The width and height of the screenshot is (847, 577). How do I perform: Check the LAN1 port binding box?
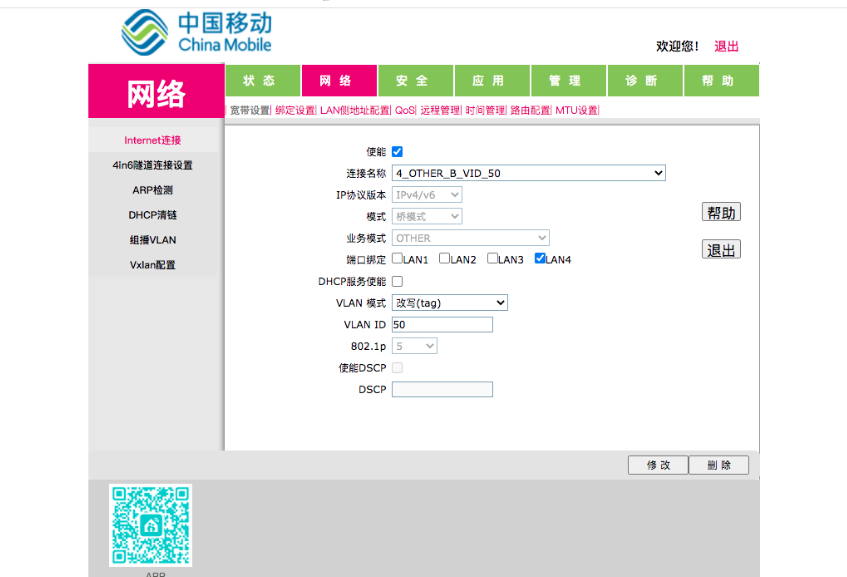(x=397, y=258)
